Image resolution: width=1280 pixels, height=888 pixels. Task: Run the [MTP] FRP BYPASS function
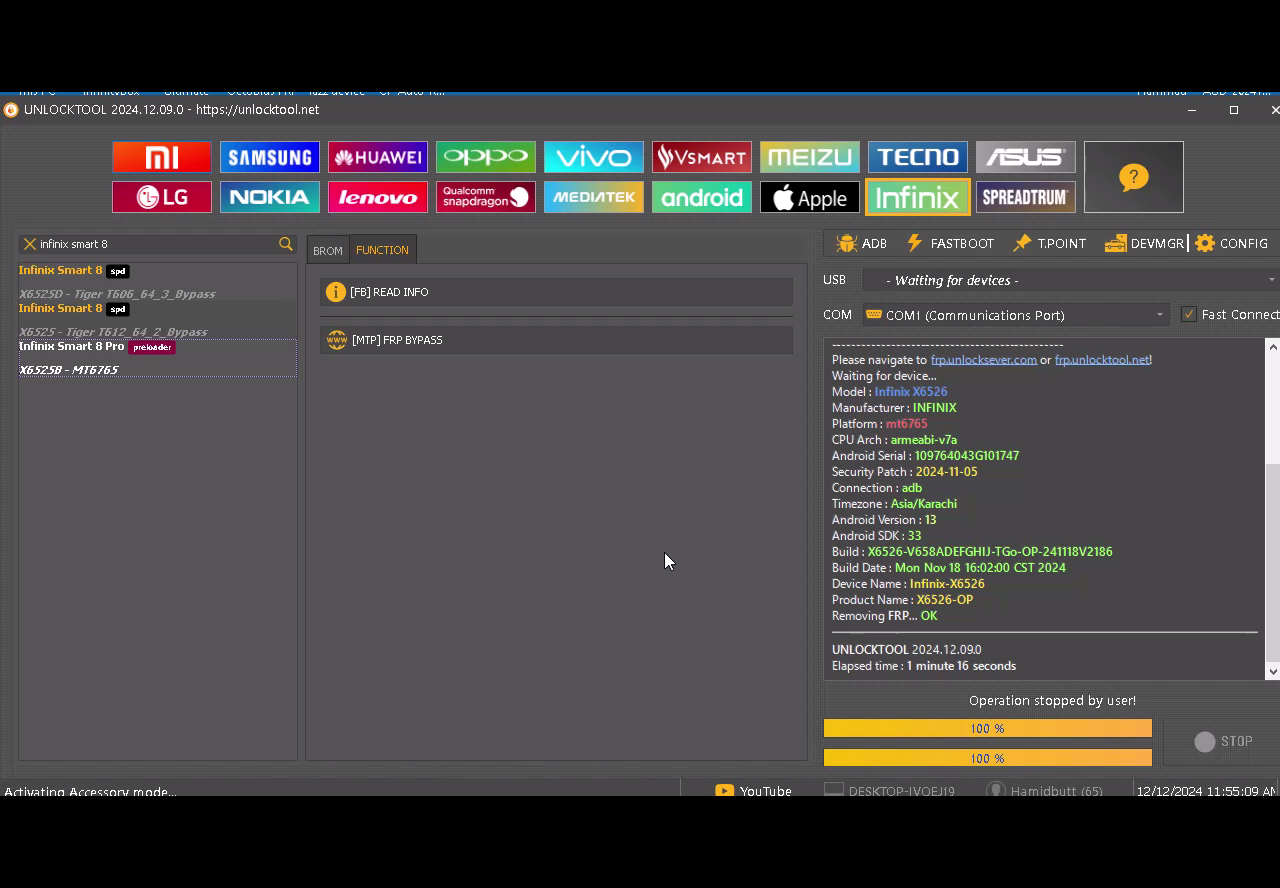557,340
